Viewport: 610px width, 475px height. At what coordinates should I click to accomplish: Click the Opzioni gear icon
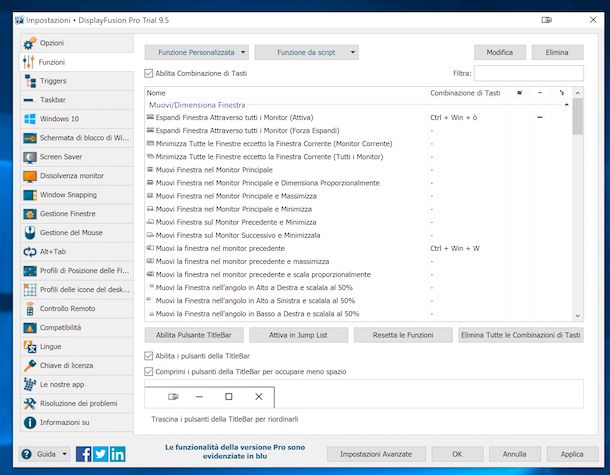tap(30, 44)
